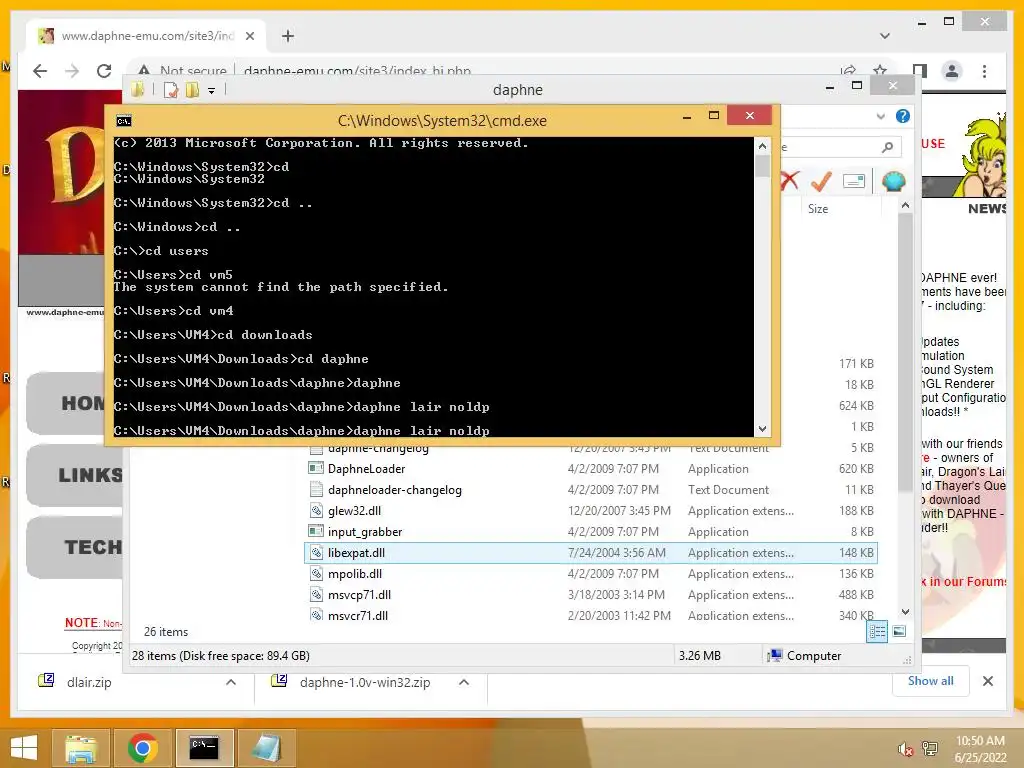Select the daphne-emu.com browser tab

tap(146, 36)
